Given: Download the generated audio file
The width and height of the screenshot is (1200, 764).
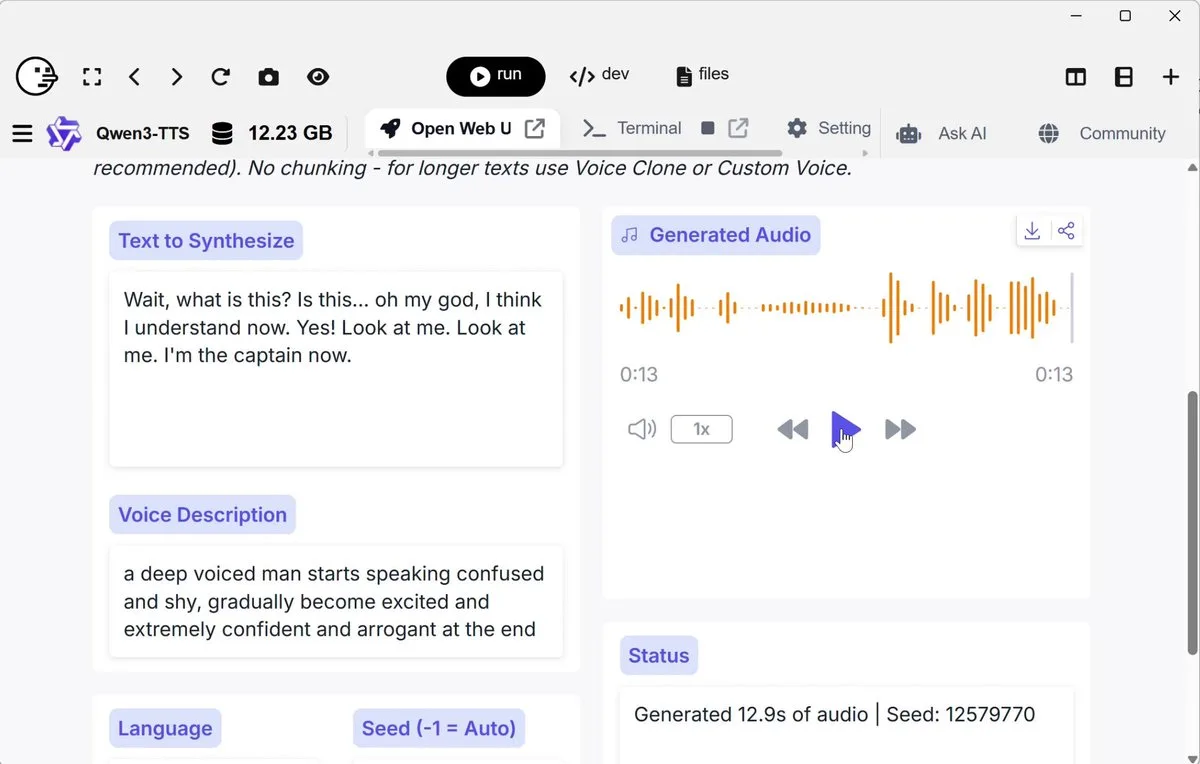Looking at the screenshot, I should point(1032,232).
